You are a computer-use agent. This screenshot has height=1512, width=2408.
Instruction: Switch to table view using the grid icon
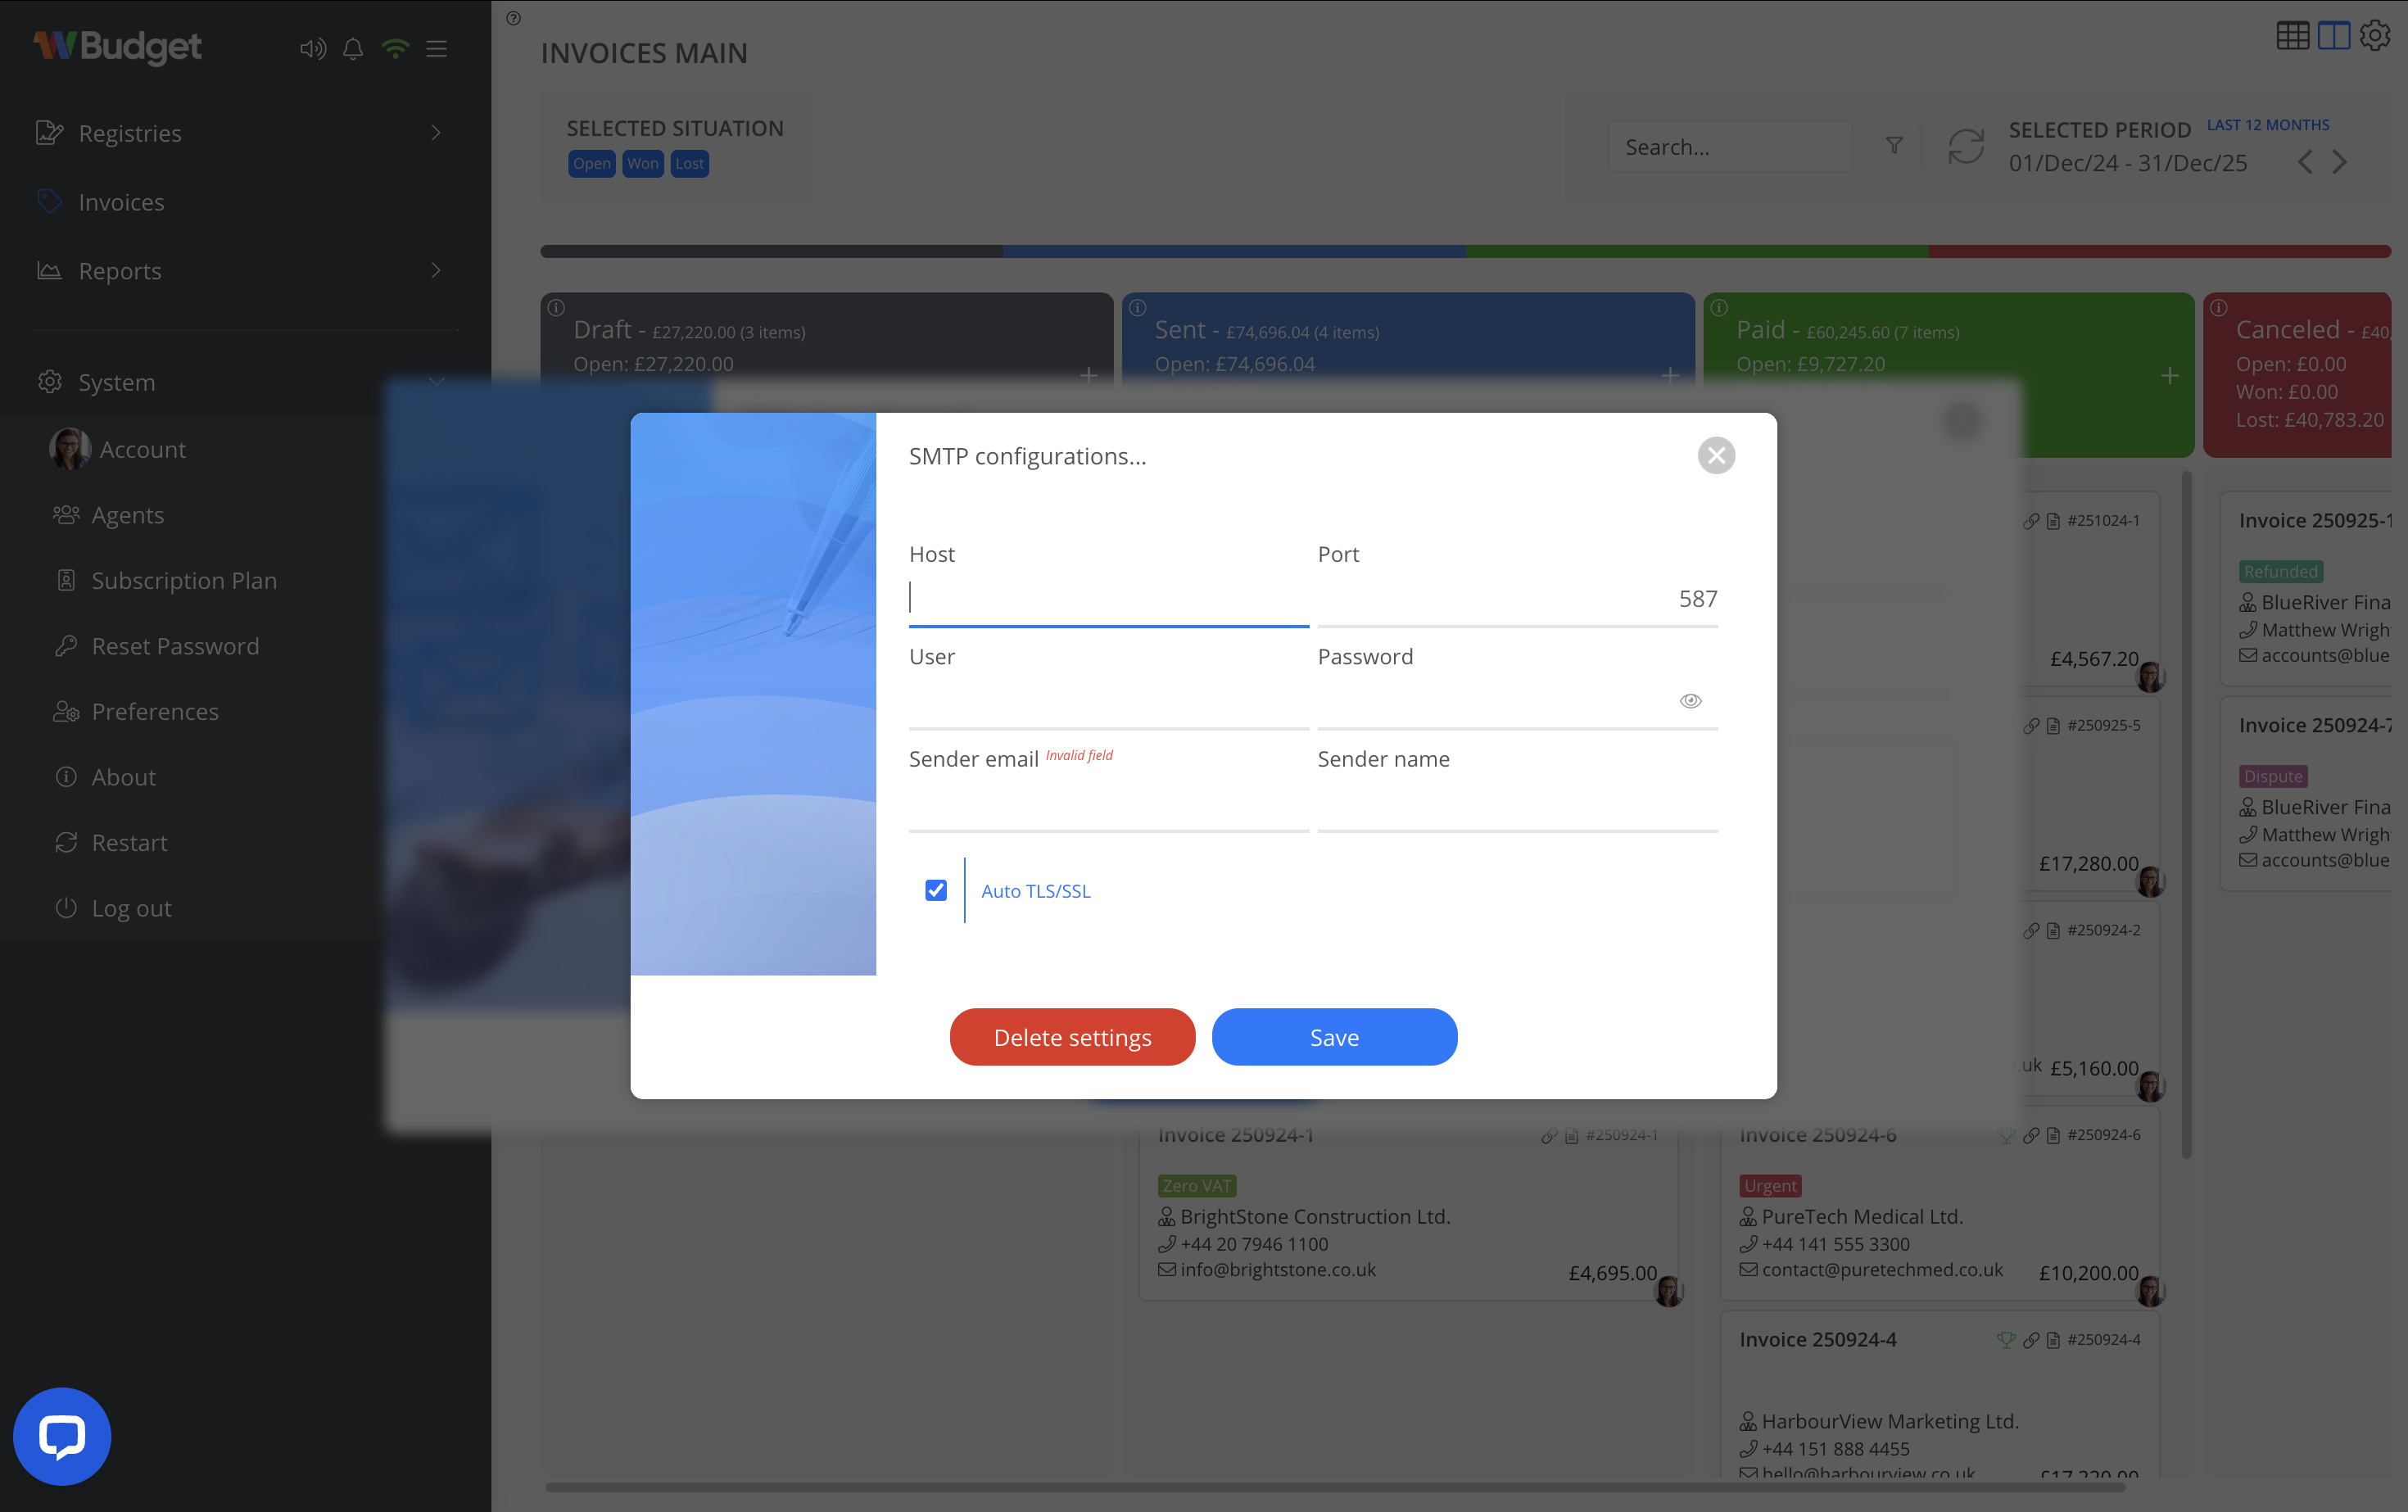tap(2293, 35)
